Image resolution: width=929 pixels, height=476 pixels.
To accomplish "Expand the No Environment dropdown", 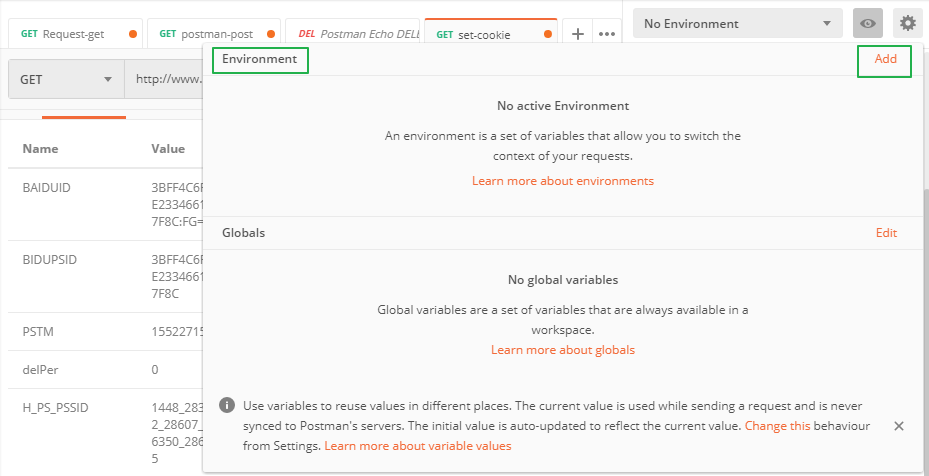I will coord(739,23).
